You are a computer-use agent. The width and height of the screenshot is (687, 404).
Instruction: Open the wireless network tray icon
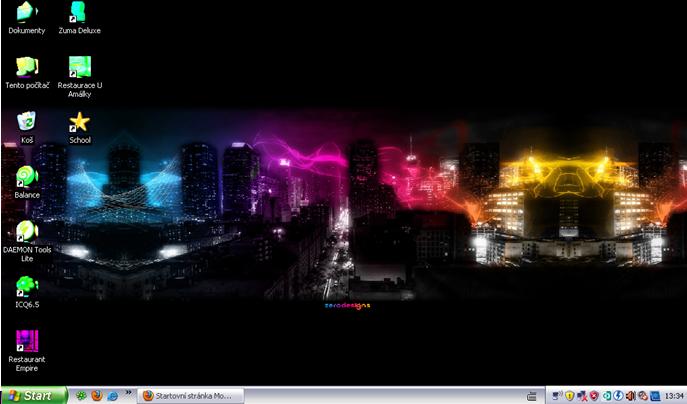click(557, 396)
